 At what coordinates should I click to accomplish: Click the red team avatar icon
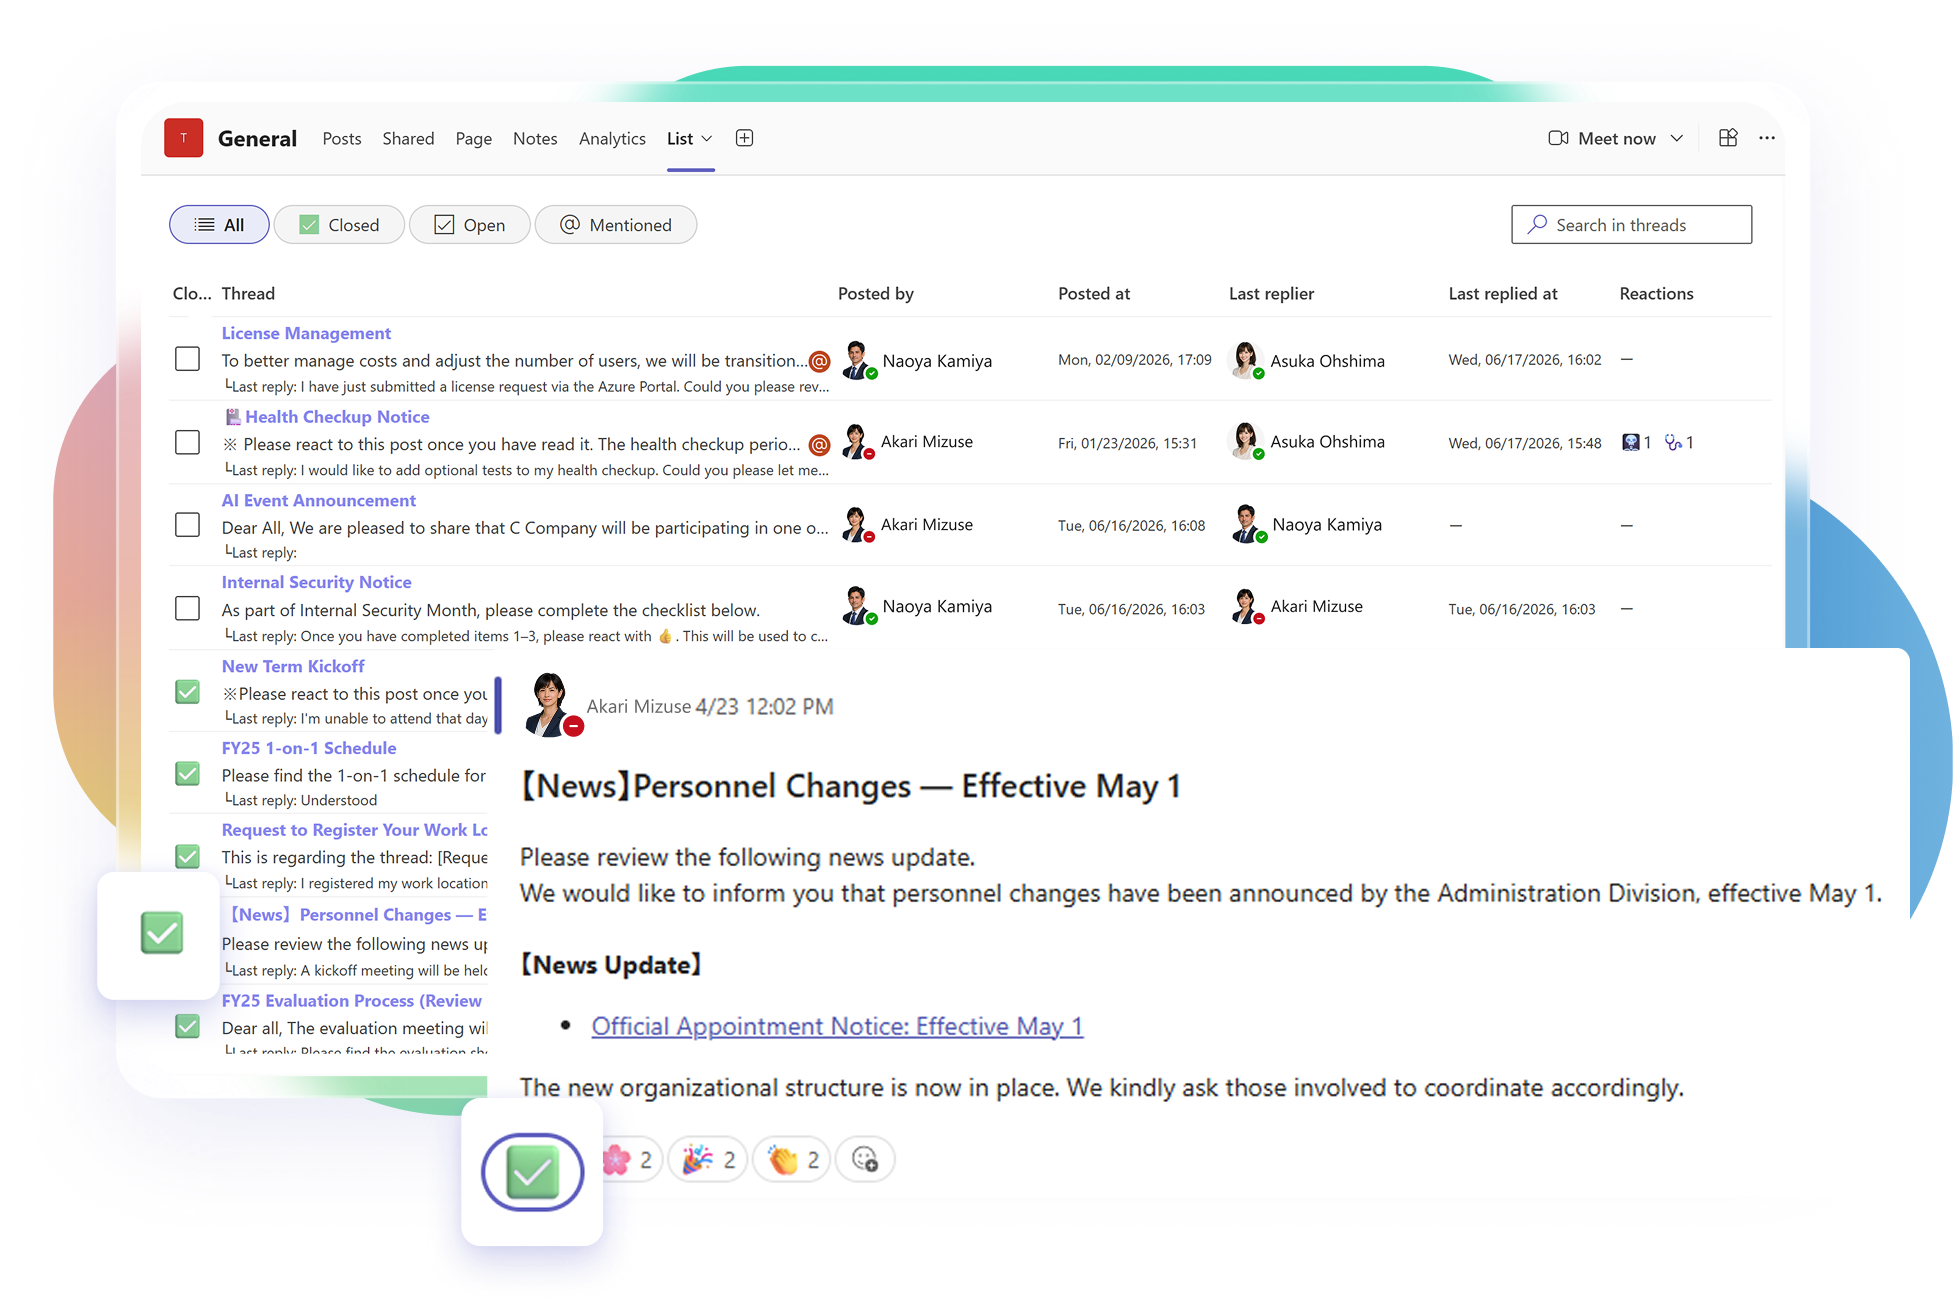click(184, 138)
